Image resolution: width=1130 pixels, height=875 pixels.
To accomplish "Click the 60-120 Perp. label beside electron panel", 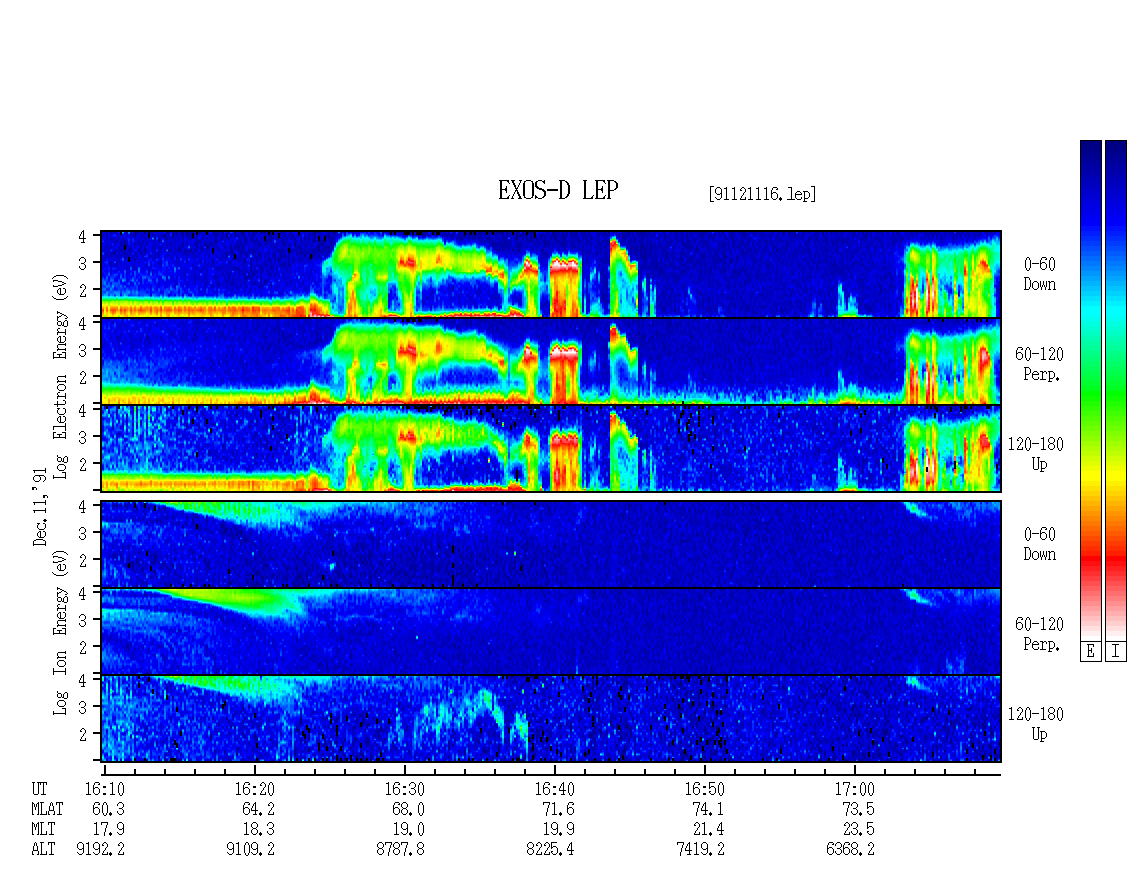I will coord(1039,365).
